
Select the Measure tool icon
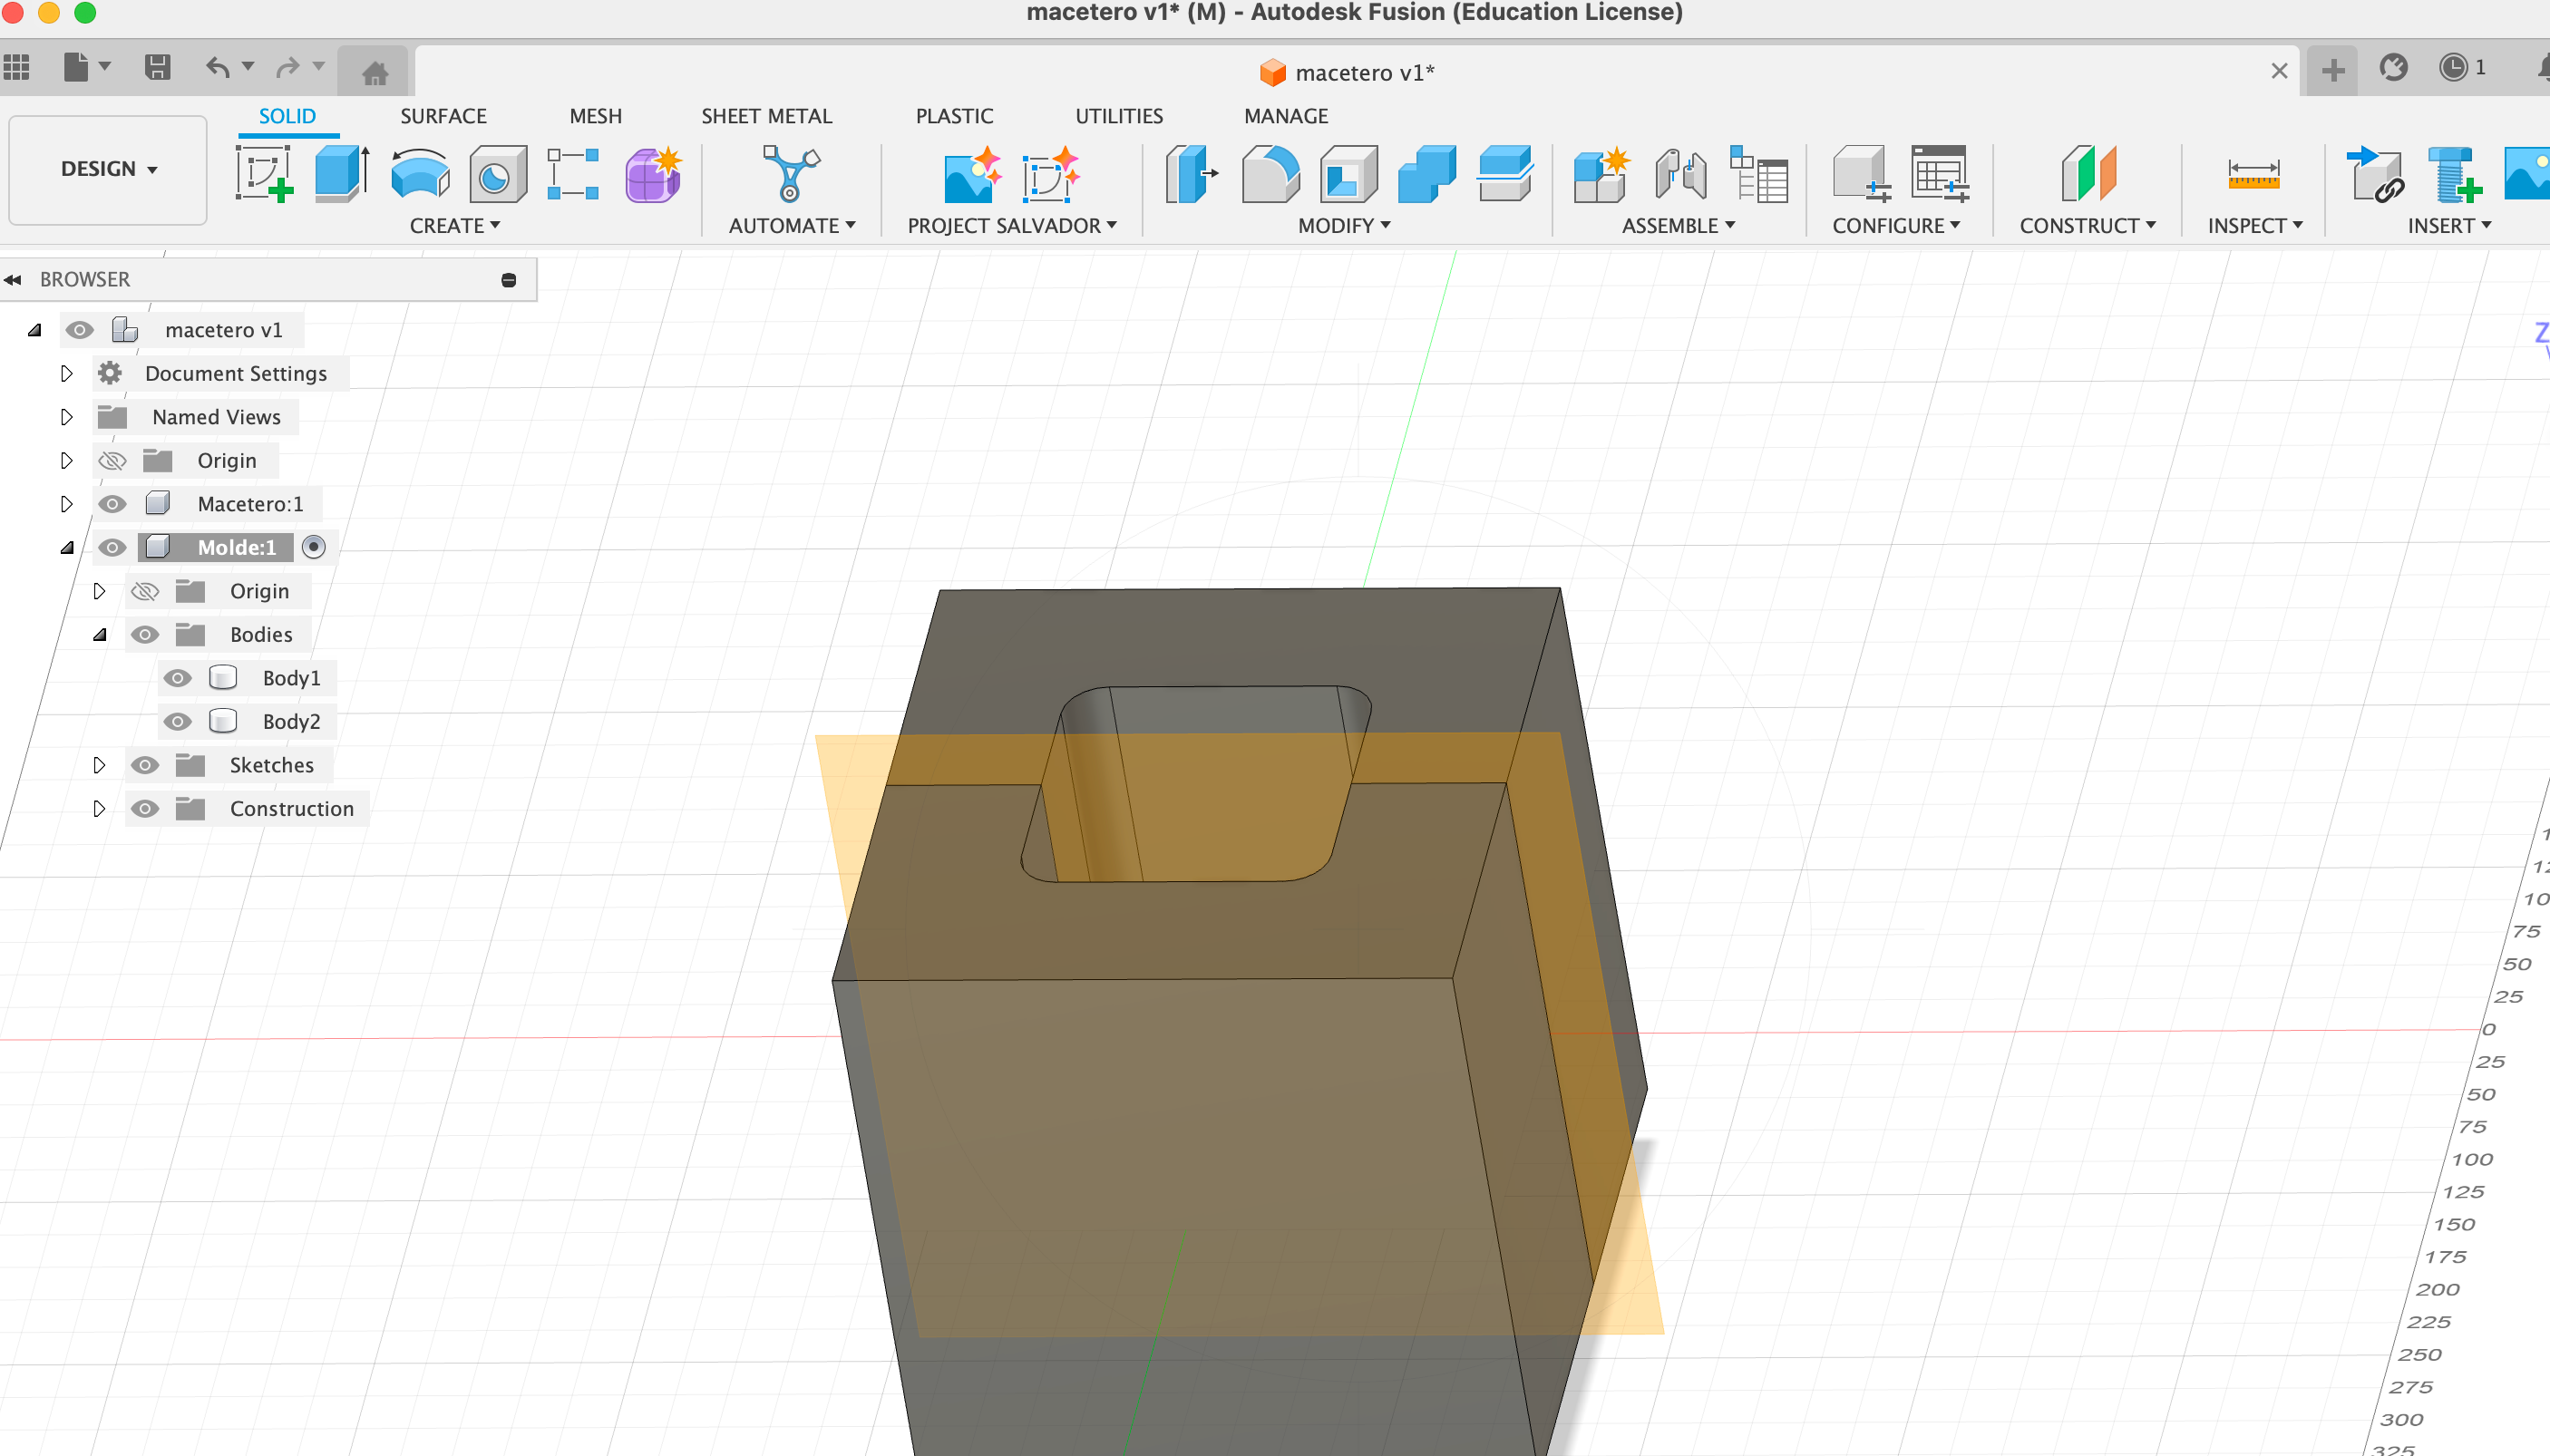(2254, 174)
